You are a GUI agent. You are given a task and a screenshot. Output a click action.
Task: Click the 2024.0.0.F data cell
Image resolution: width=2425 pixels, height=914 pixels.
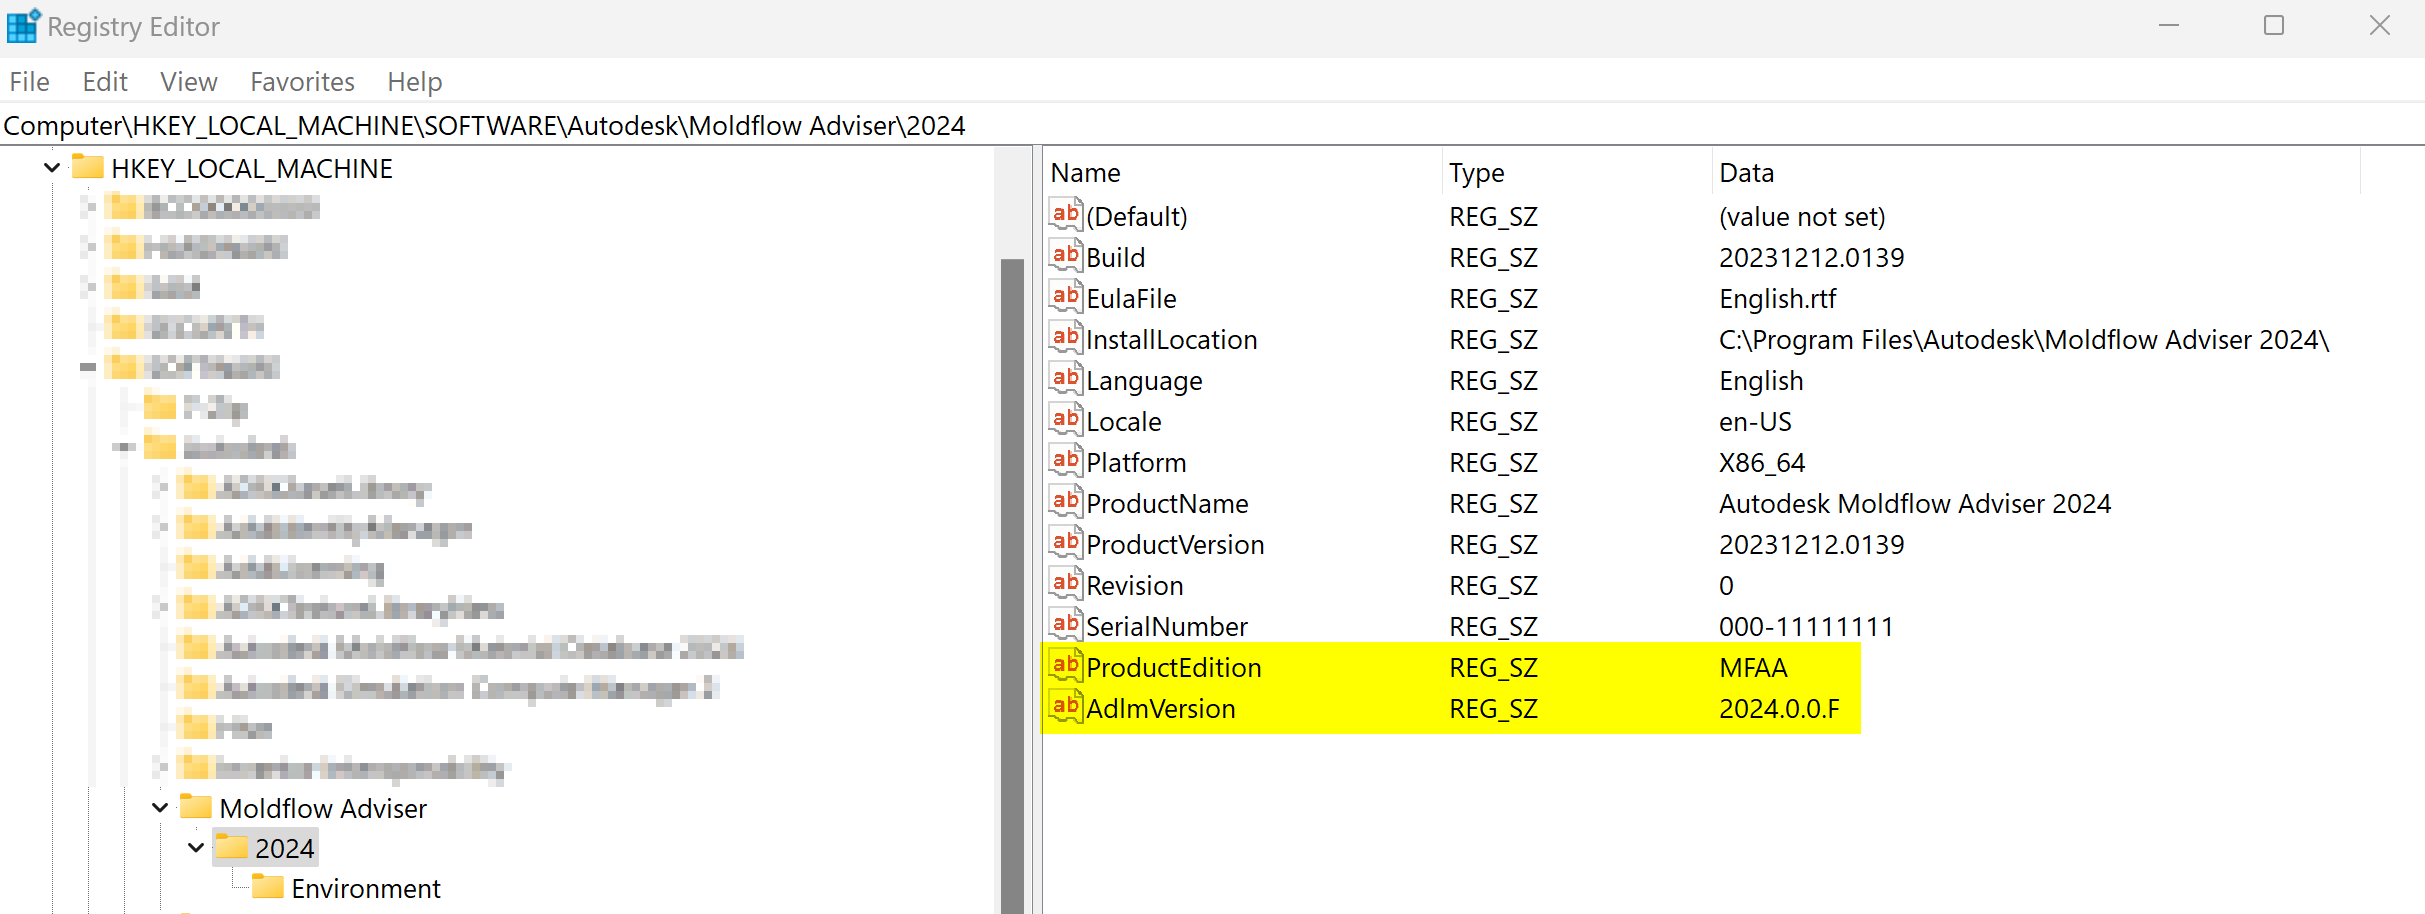(x=1779, y=708)
